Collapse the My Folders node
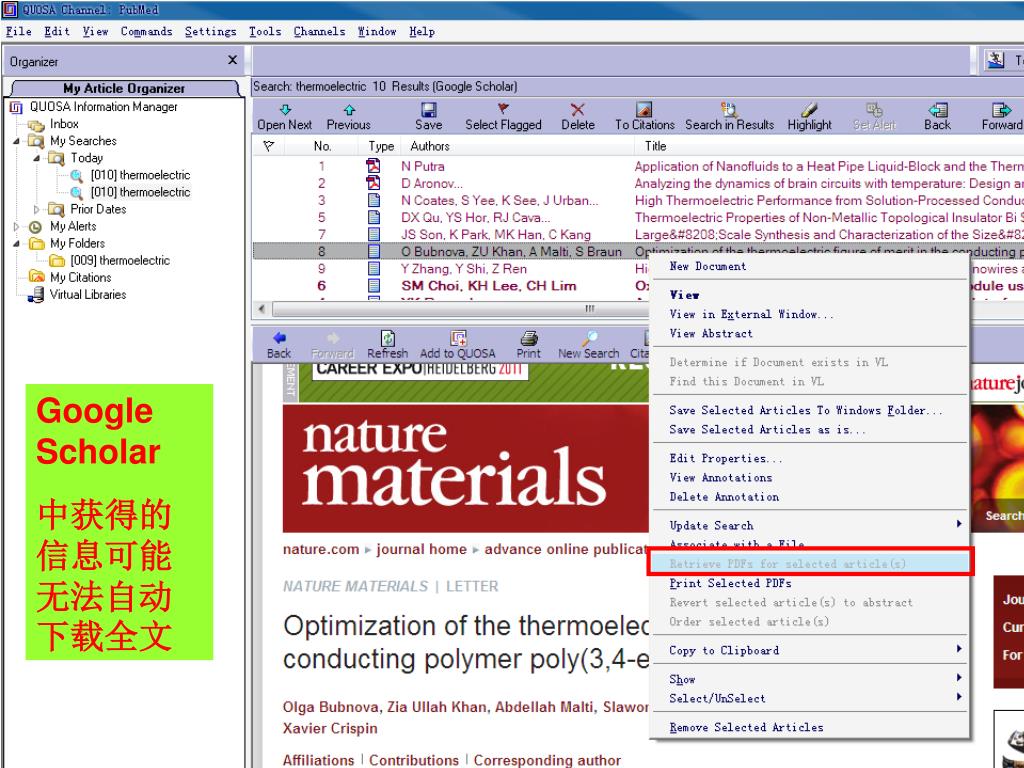 point(16,244)
